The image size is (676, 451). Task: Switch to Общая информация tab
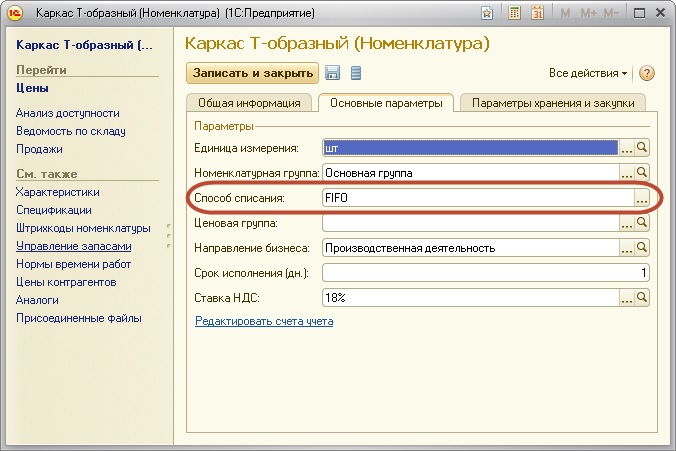pyautogui.click(x=249, y=103)
